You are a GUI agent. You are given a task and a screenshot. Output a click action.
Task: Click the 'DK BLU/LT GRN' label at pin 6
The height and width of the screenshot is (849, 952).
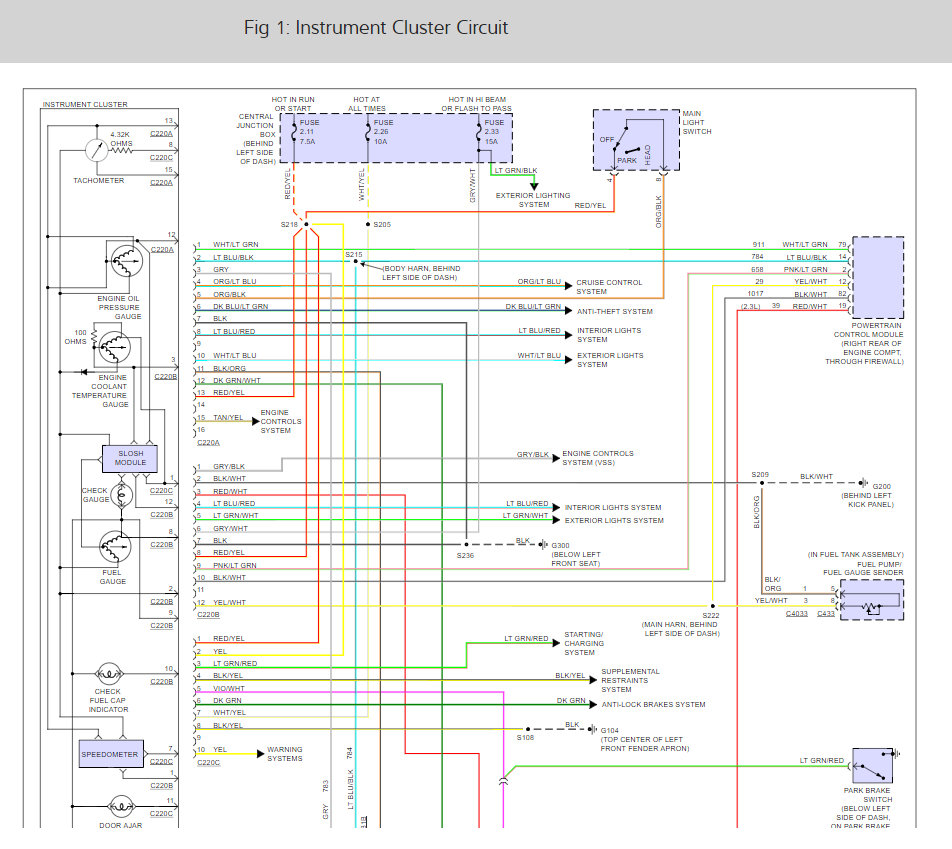coord(240,307)
